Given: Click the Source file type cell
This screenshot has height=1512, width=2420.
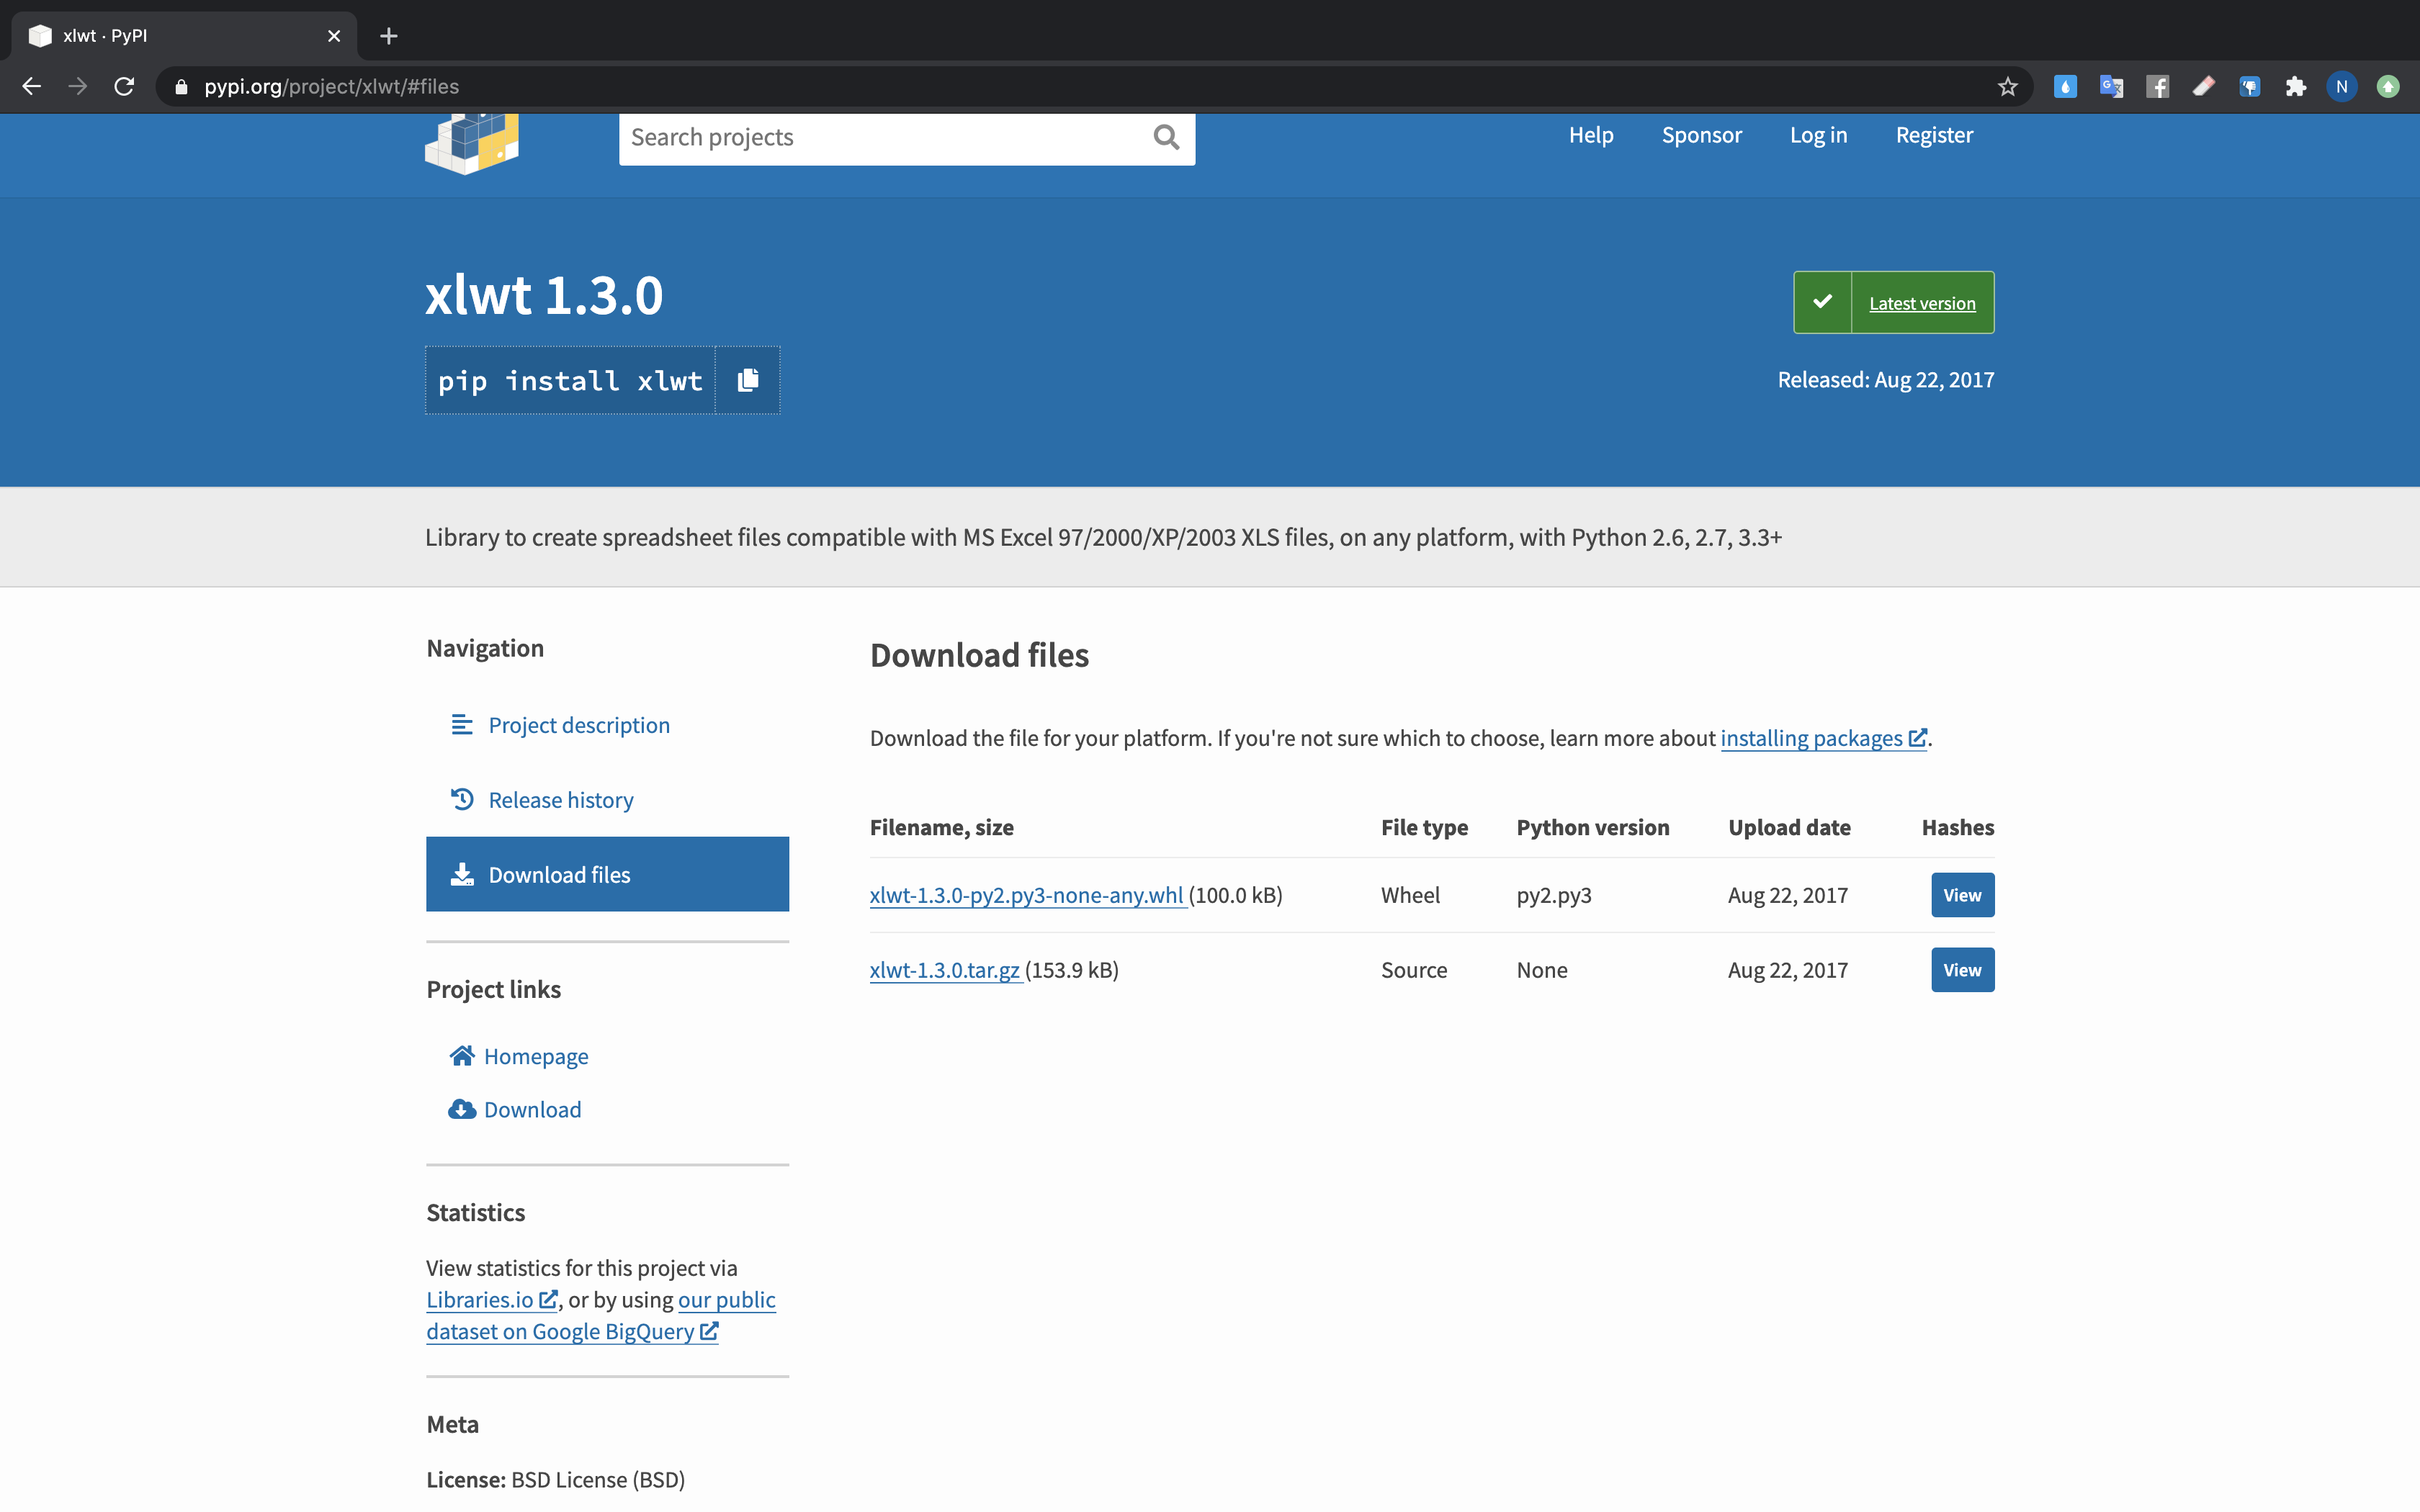Looking at the screenshot, I should [x=1414, y=970].
